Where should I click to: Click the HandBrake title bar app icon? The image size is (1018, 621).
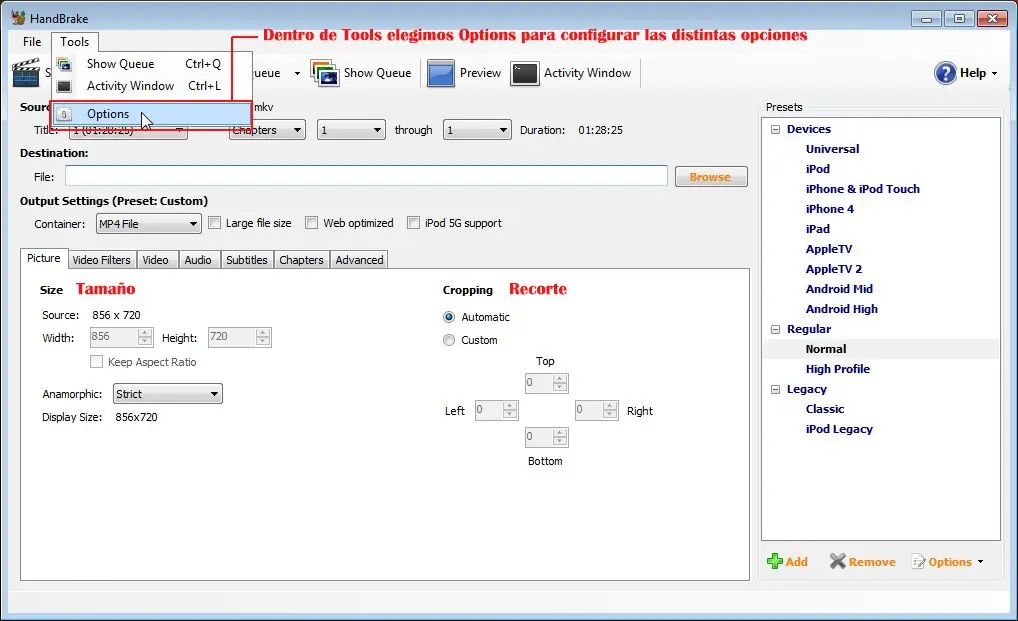(x=18, y=18)
